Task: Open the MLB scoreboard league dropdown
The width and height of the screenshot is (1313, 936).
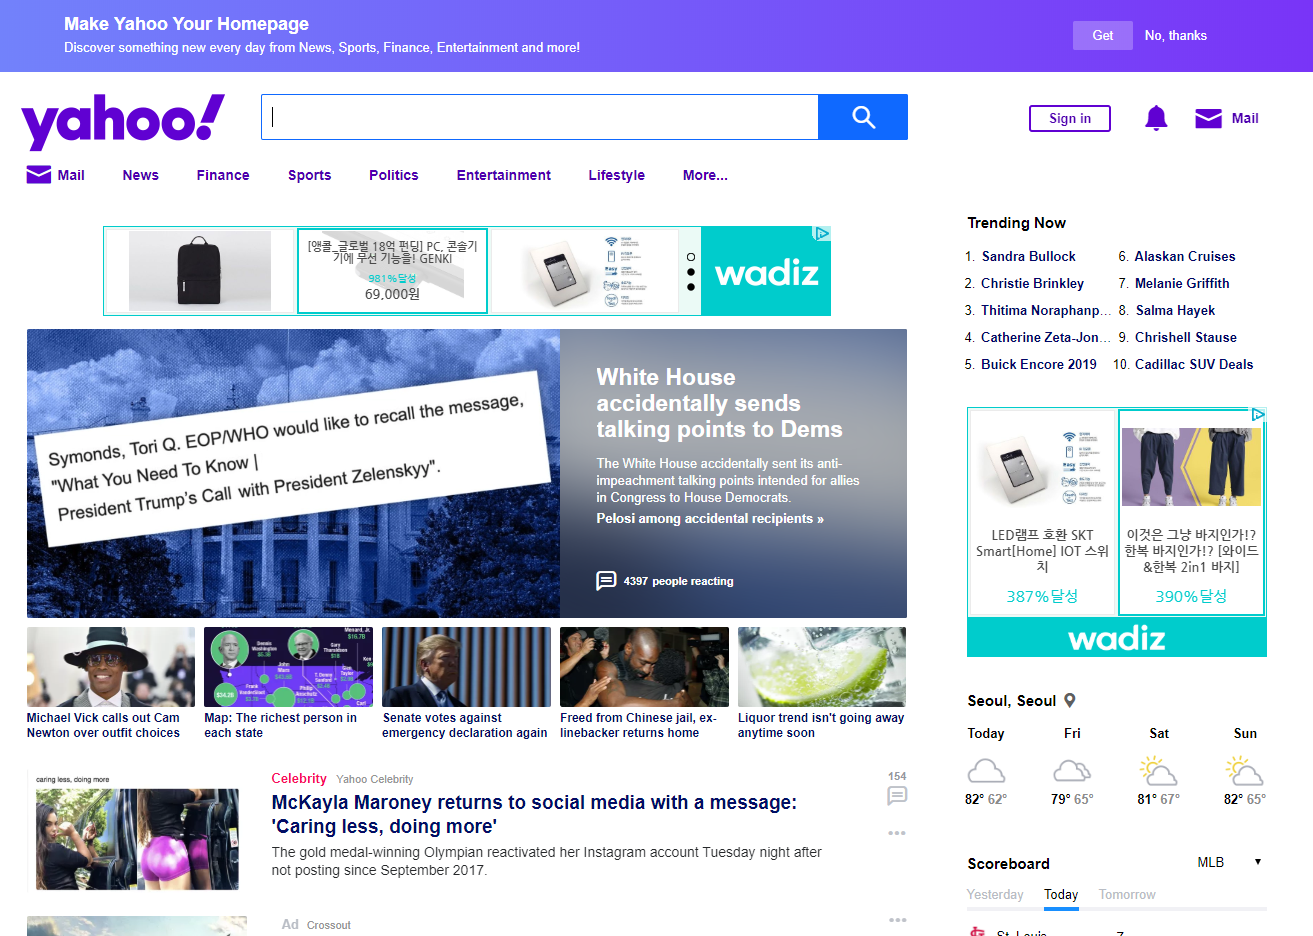Action: pos(1229,862)
